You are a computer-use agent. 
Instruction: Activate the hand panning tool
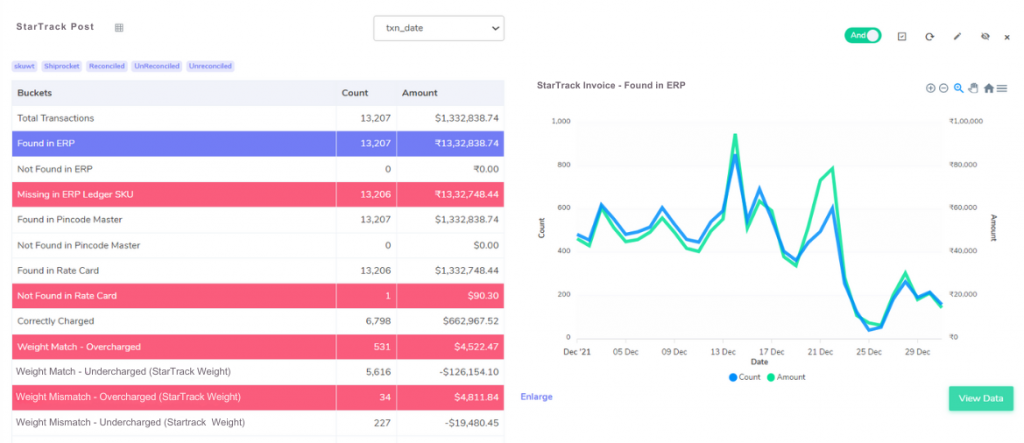(x=973, y=88)
